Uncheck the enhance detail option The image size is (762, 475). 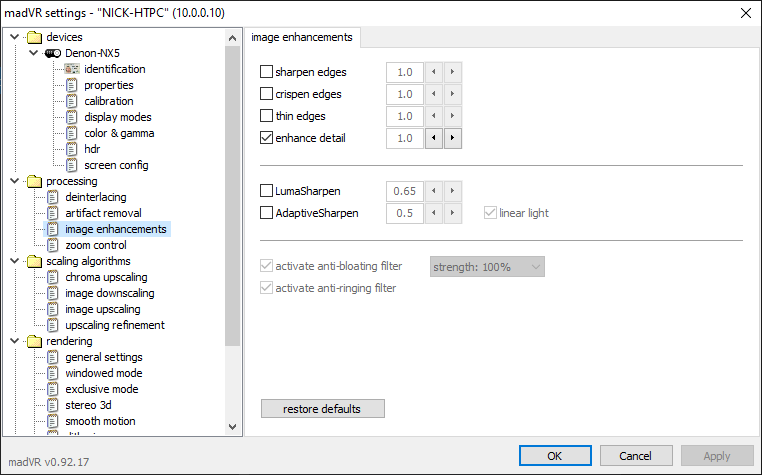[x=266, y=138]
